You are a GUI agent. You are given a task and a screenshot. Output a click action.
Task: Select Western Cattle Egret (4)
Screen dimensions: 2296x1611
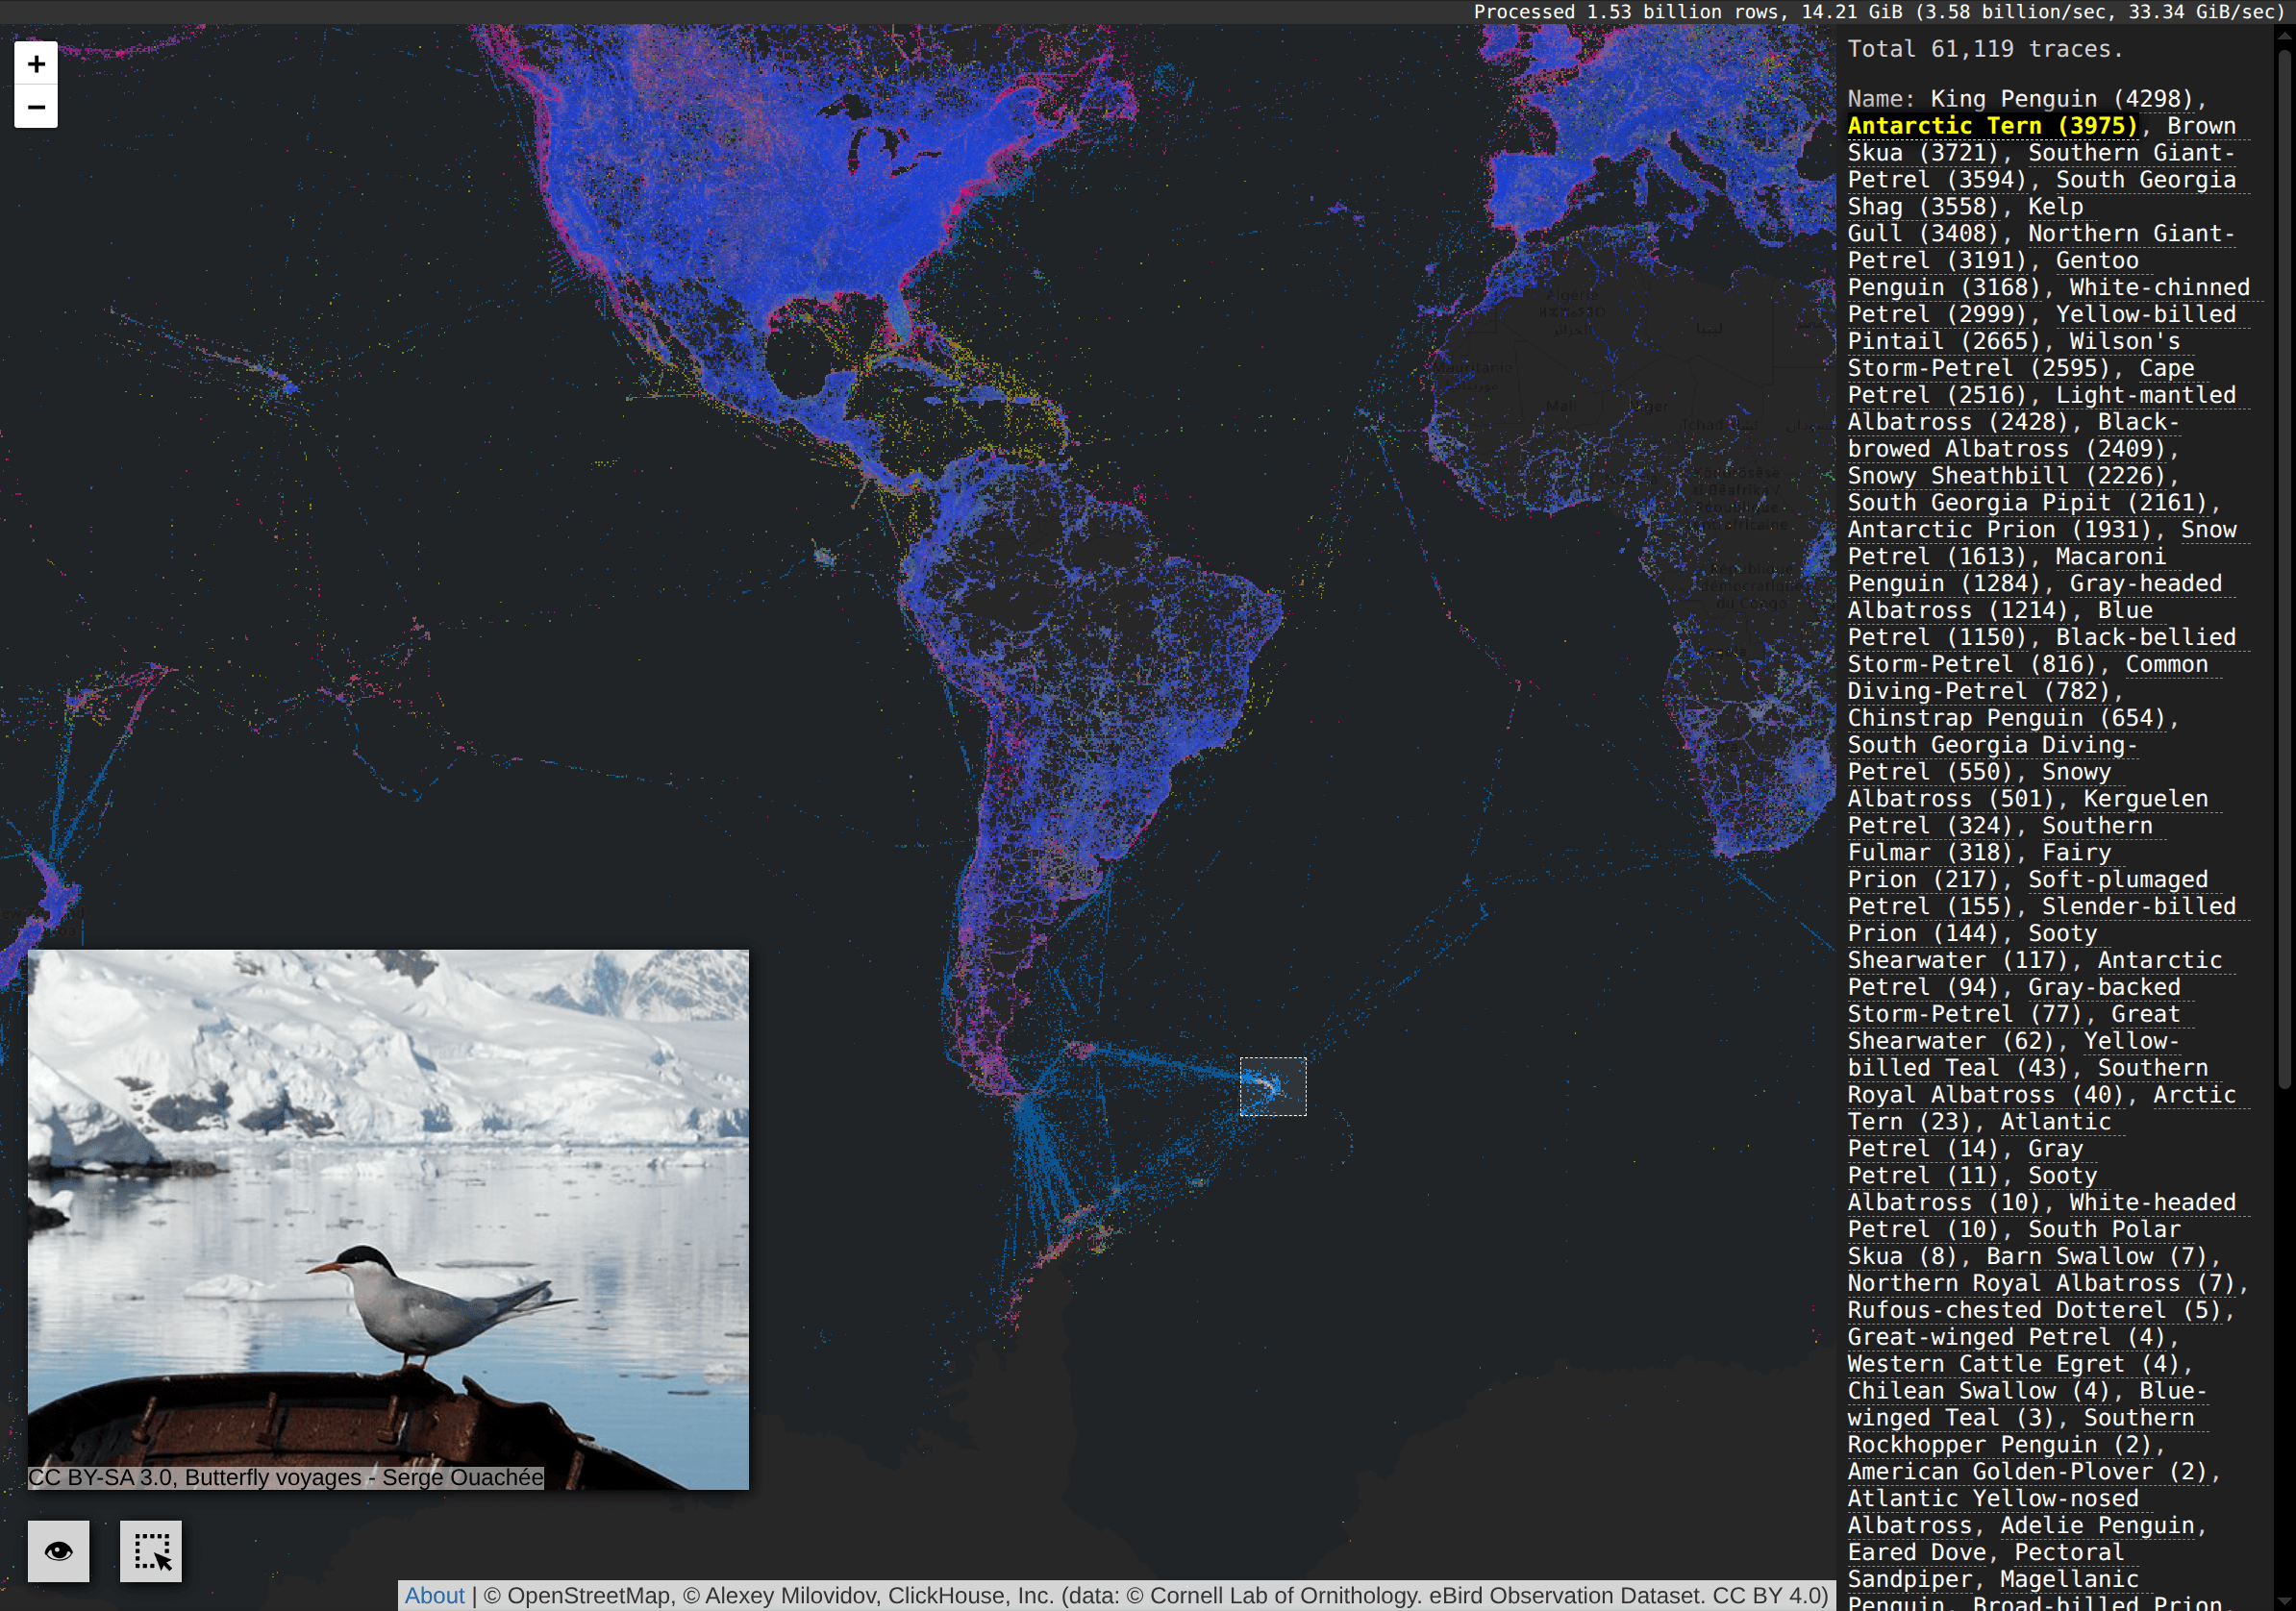pos(2012,1364)
